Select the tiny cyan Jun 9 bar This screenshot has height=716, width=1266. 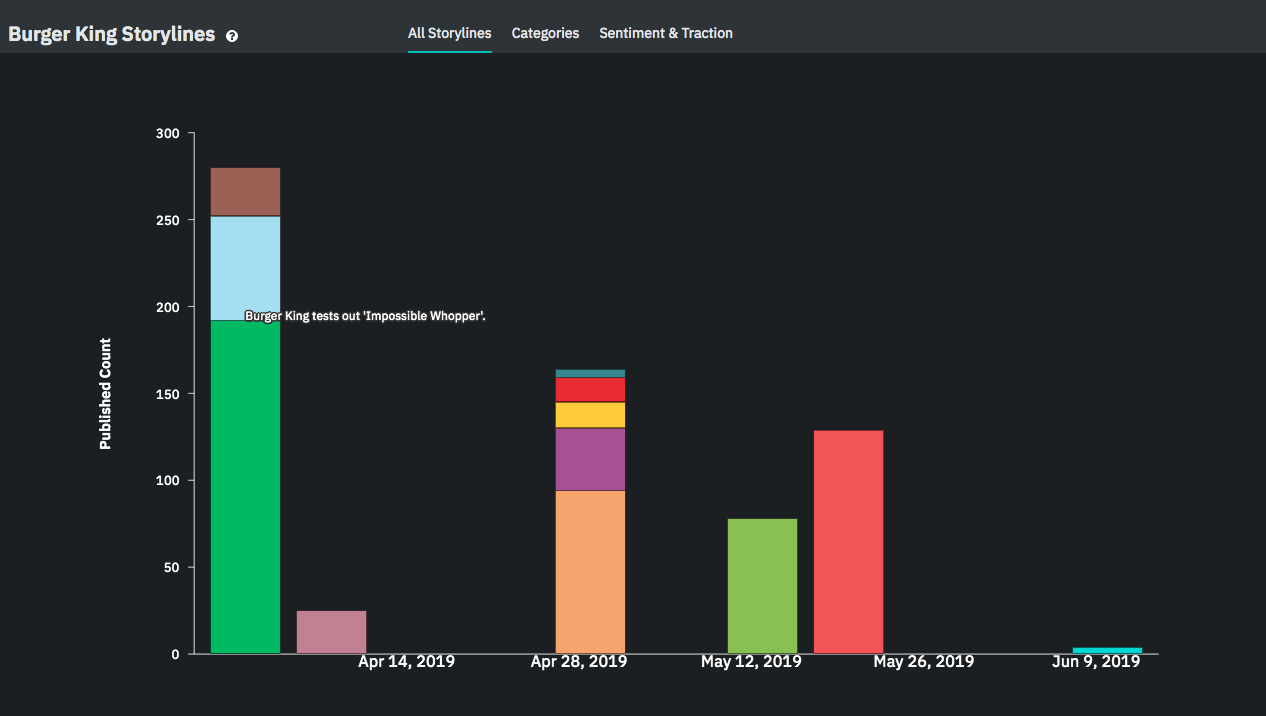coord(1107,651)
